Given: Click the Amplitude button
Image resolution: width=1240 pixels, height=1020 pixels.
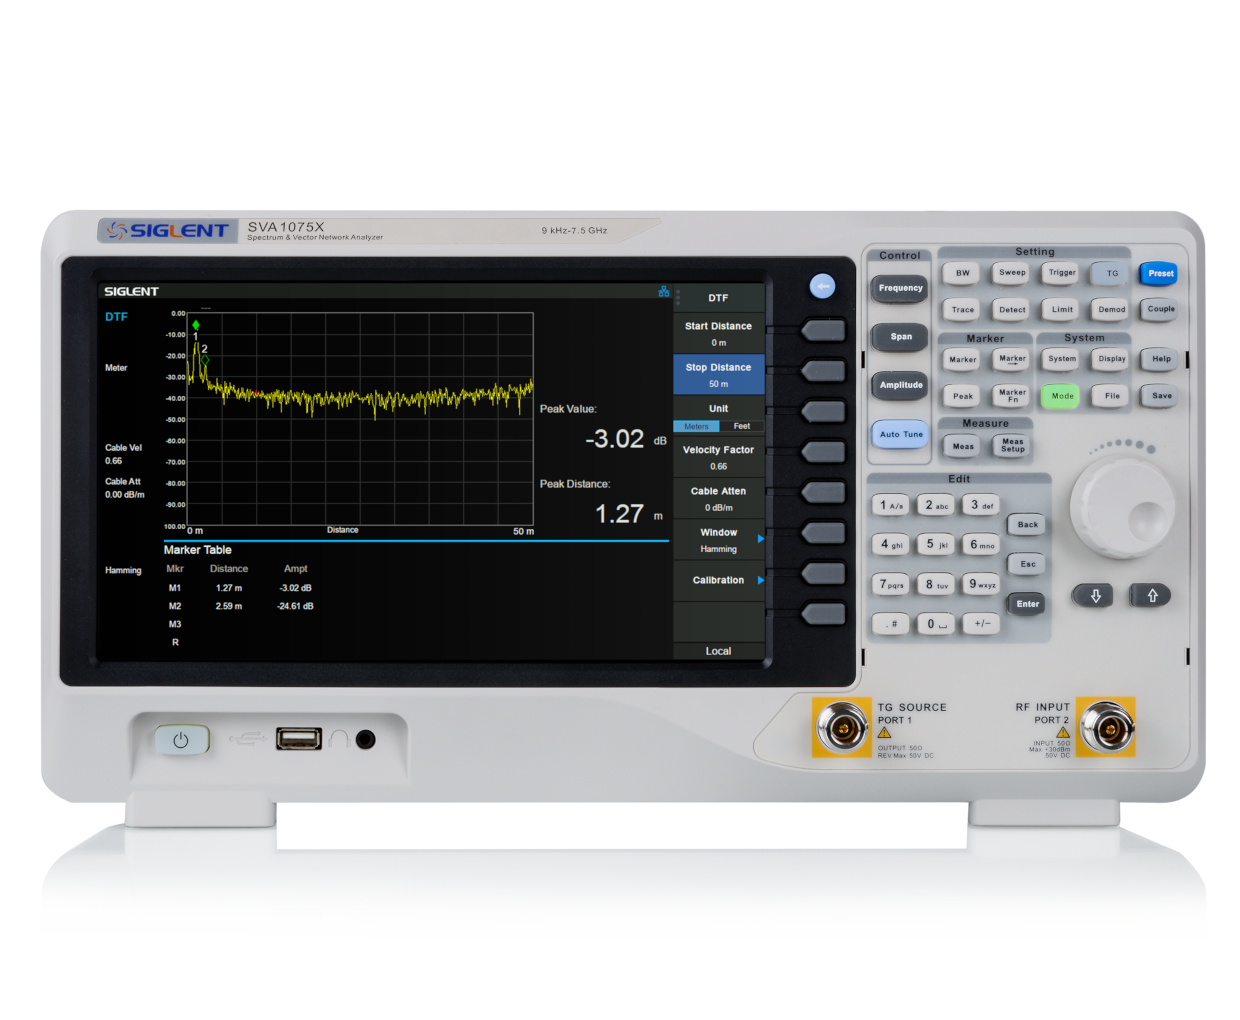Looking at the screenshot, I should click(x=901, y=385).
